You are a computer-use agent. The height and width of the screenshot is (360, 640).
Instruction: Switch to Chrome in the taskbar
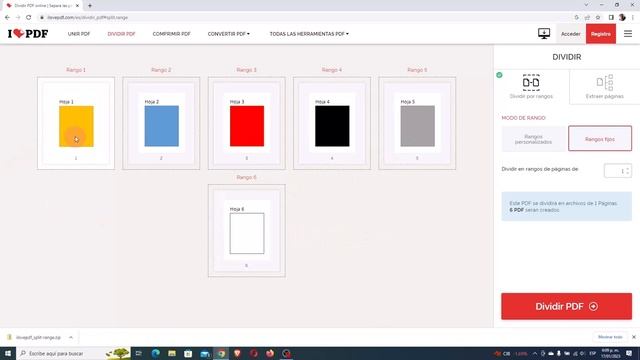coord(221,353)
